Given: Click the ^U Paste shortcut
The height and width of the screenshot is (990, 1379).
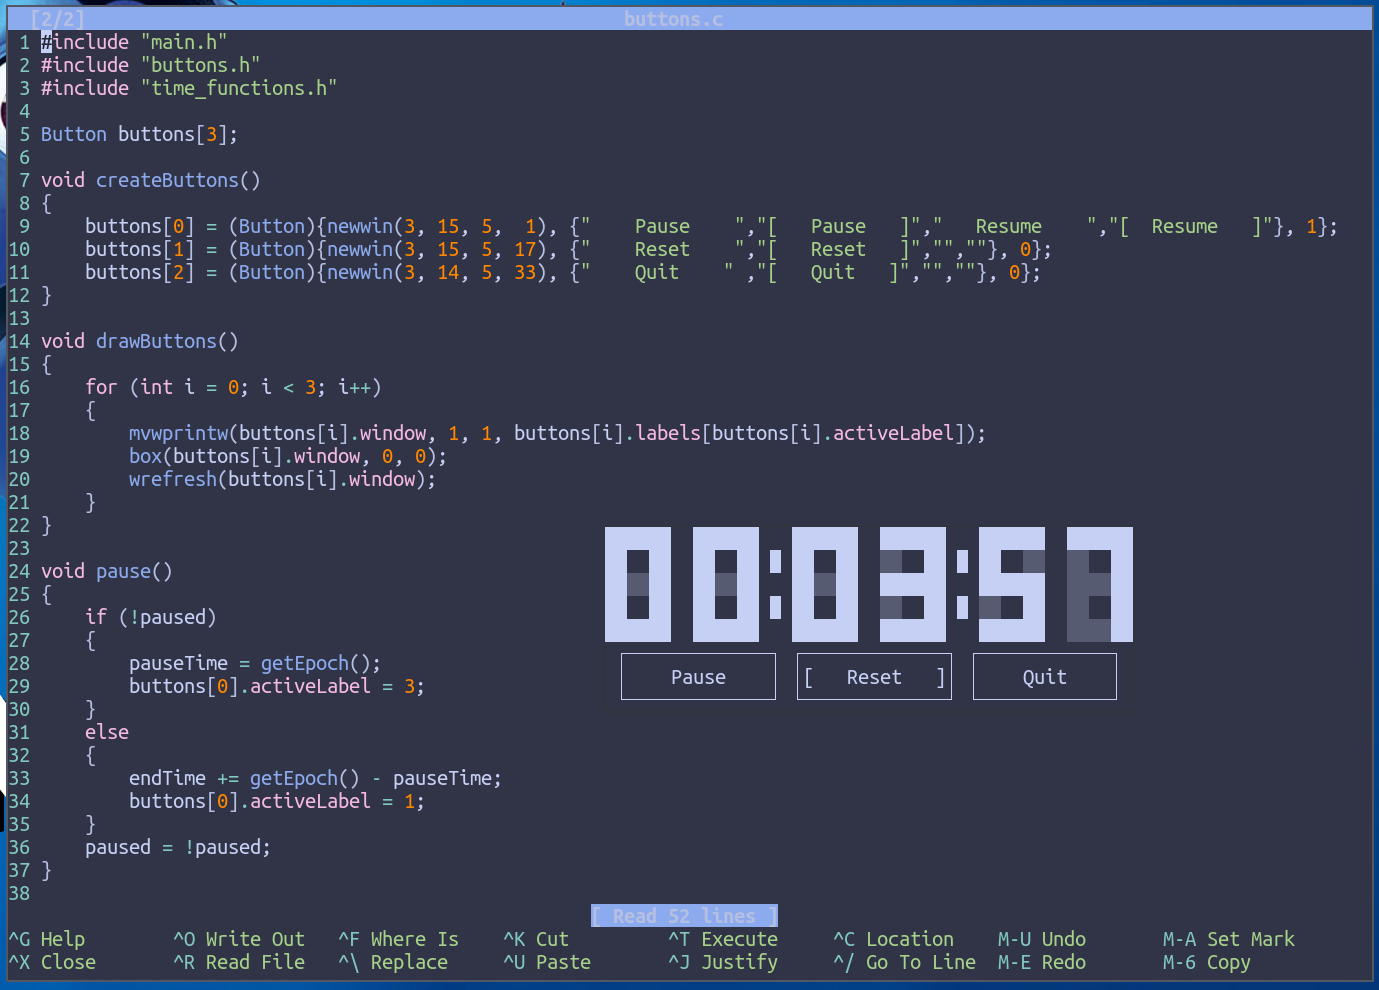Looking at the screenshot, I should click(x=547, y=962).
